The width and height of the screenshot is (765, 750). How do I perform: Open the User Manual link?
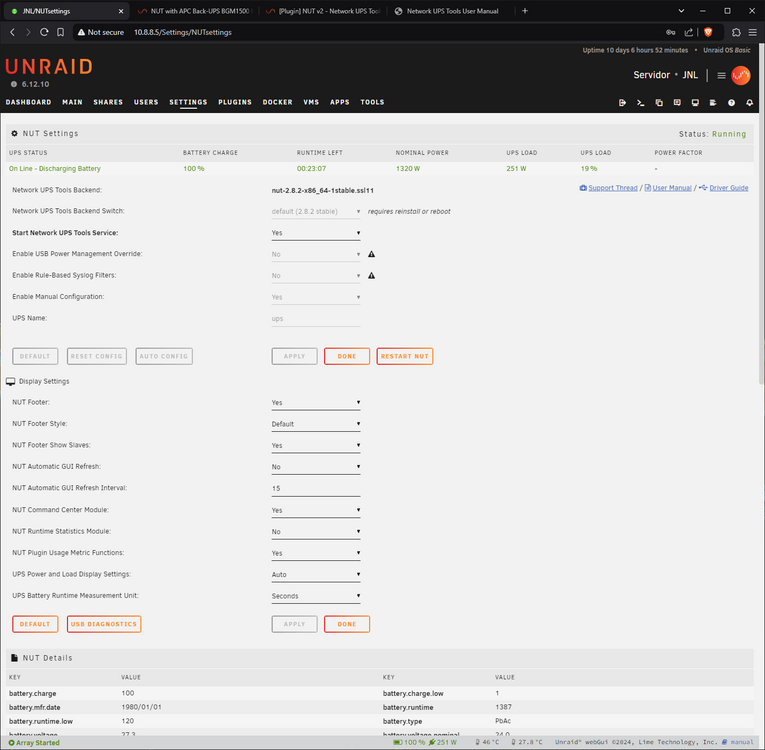coord(672,188)
